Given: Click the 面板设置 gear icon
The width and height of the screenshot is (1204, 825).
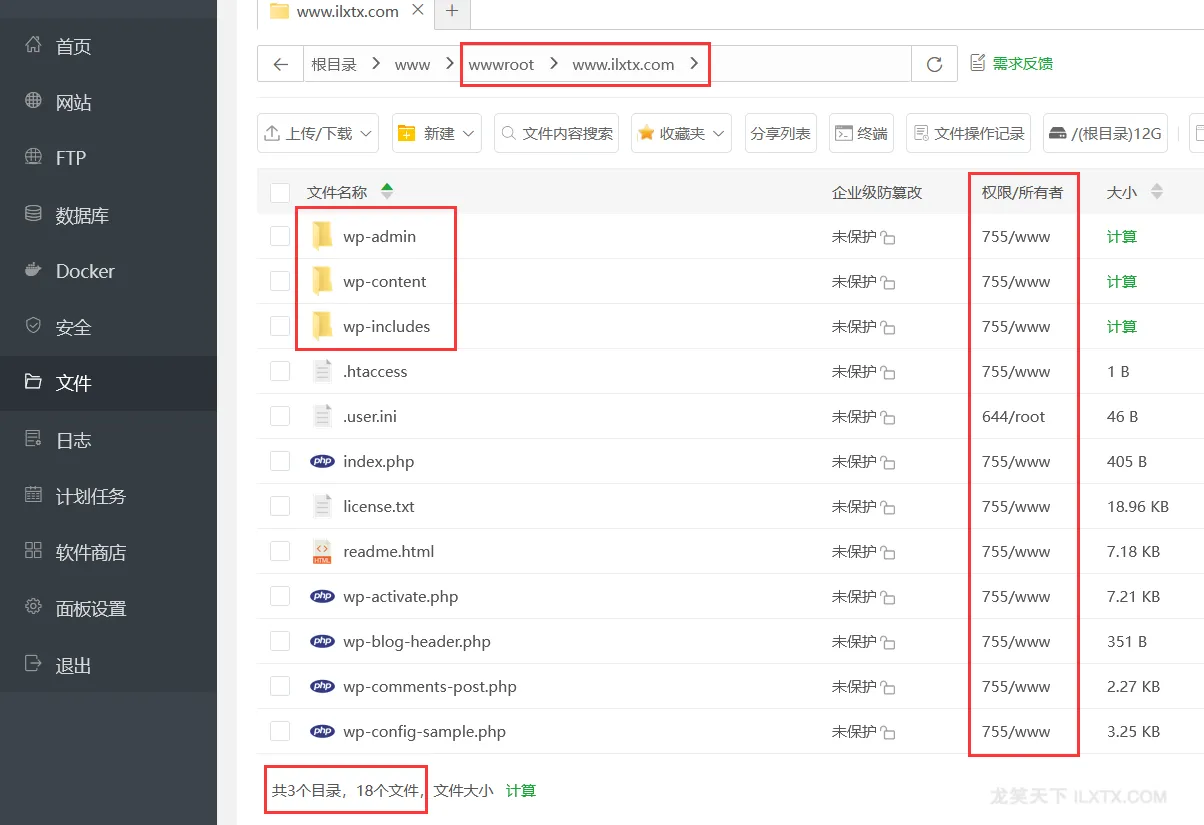Looking at the screenshot, I should click(x=33, y=607).
